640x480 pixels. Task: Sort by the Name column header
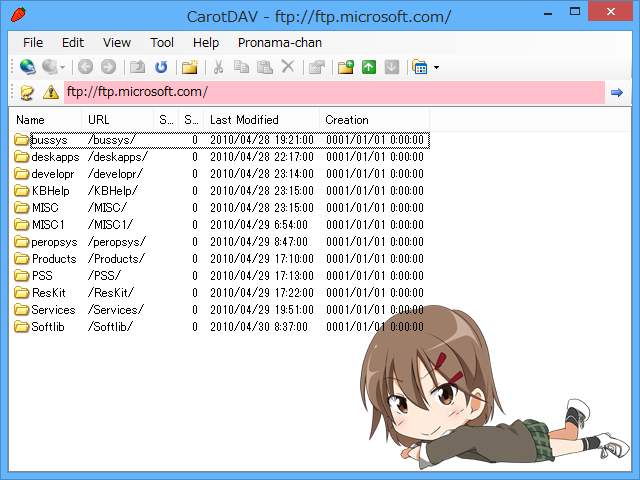tap(45, 120)
